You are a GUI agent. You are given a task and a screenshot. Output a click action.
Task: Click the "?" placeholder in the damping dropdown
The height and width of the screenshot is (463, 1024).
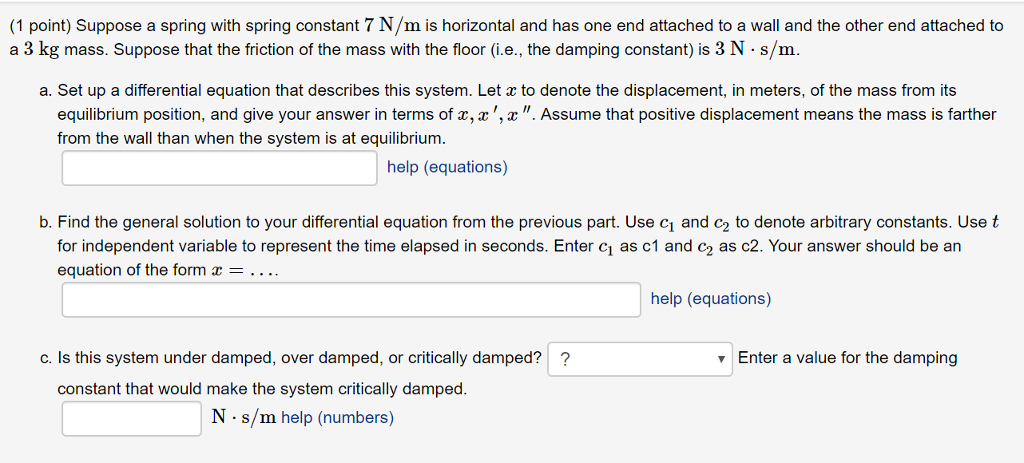coord(566,360)
